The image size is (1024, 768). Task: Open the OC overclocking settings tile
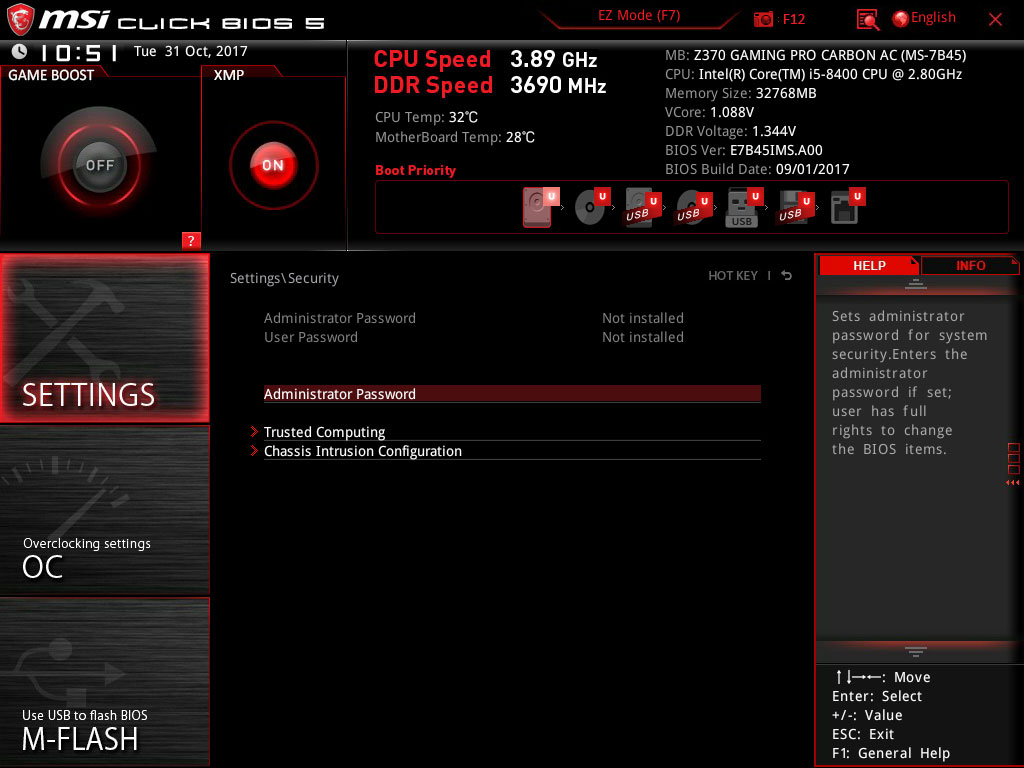pyautogui.click(x=104, y=510)
